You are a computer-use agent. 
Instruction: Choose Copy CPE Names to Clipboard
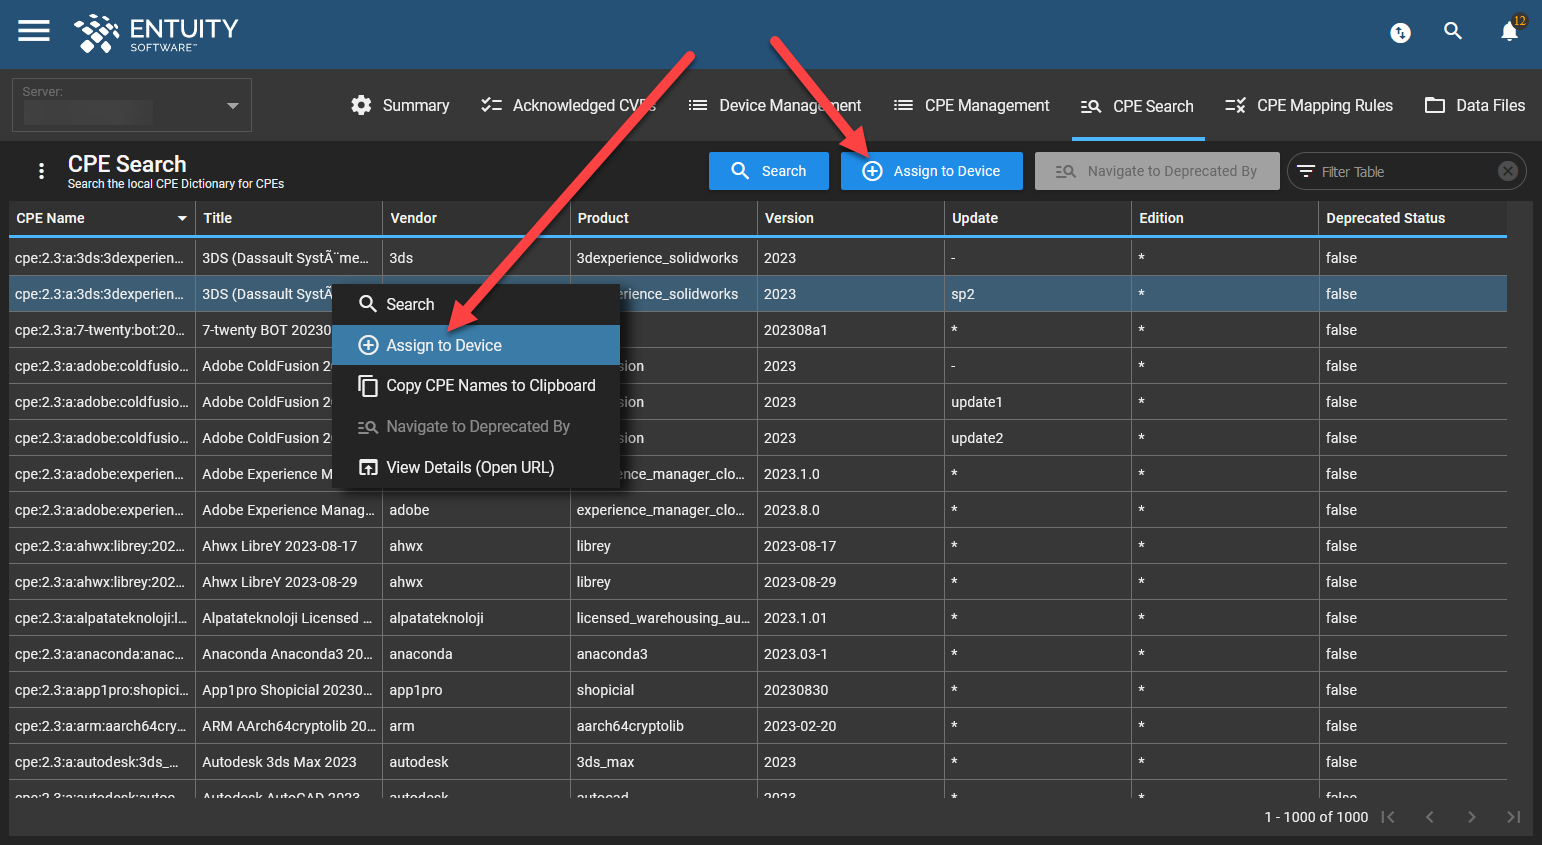tap(476, 385)
